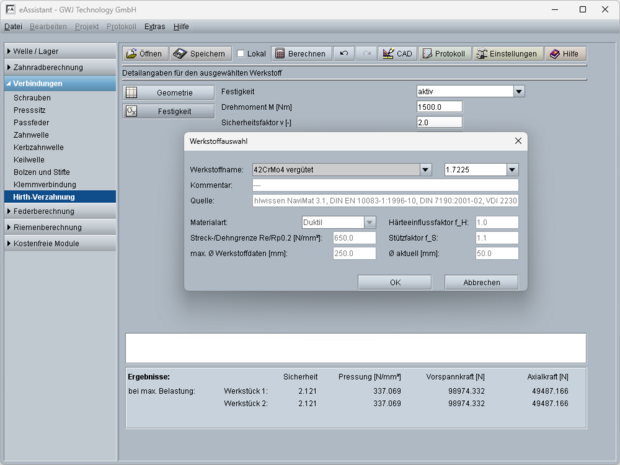This screenshot has height=465, width=620.
Task: Select Passfeder in the sidebar
Action: pos(33,124)
